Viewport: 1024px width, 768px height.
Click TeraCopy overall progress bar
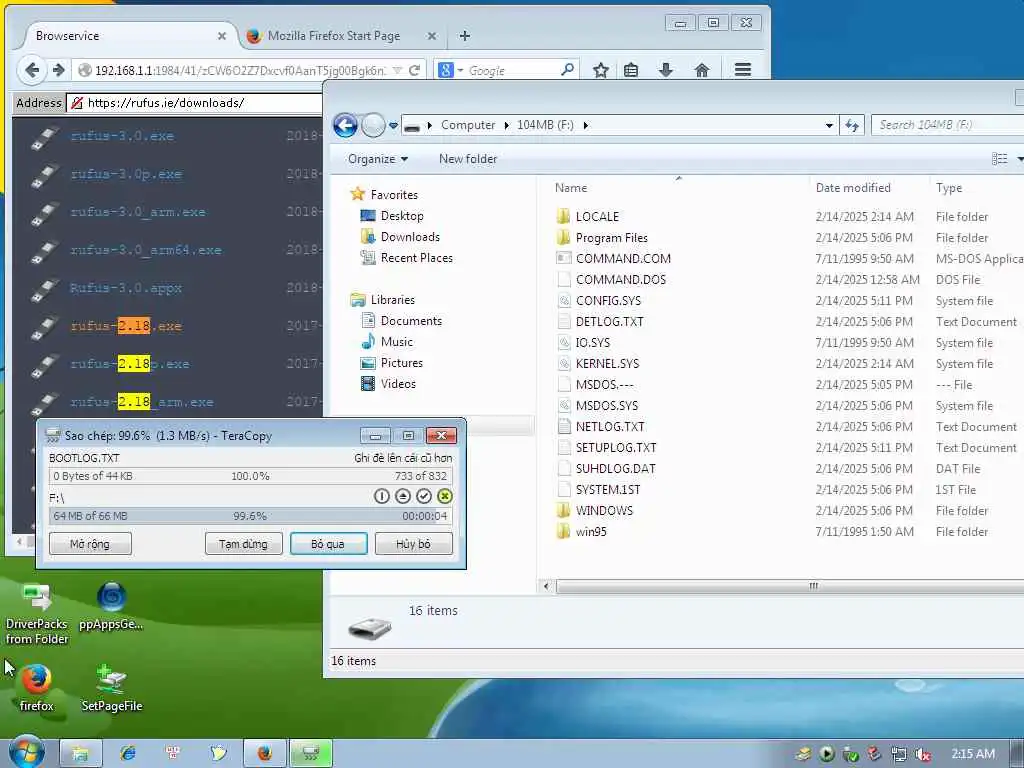[250, 516]
